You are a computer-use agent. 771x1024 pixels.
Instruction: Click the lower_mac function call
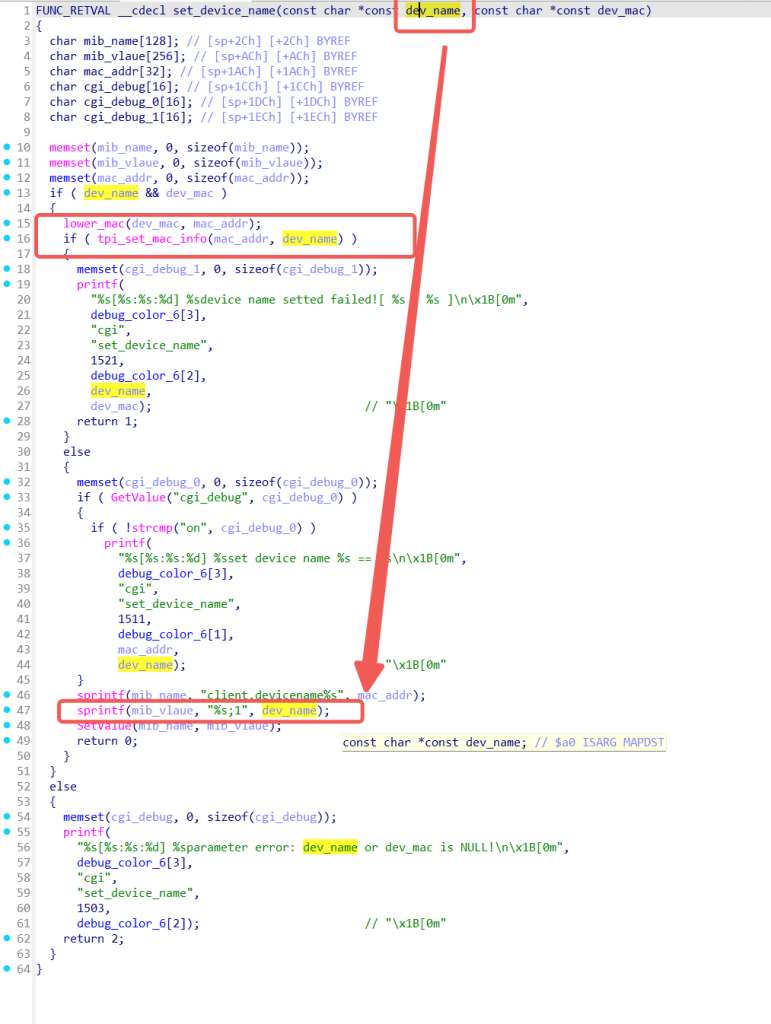tap(94, 223)
